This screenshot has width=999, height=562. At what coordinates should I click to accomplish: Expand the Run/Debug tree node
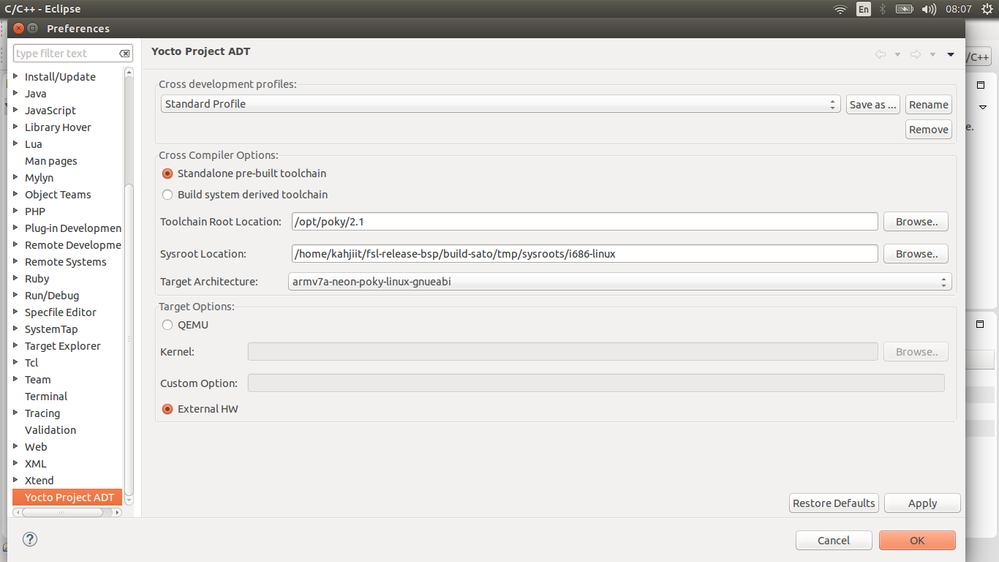pos(16,296)
